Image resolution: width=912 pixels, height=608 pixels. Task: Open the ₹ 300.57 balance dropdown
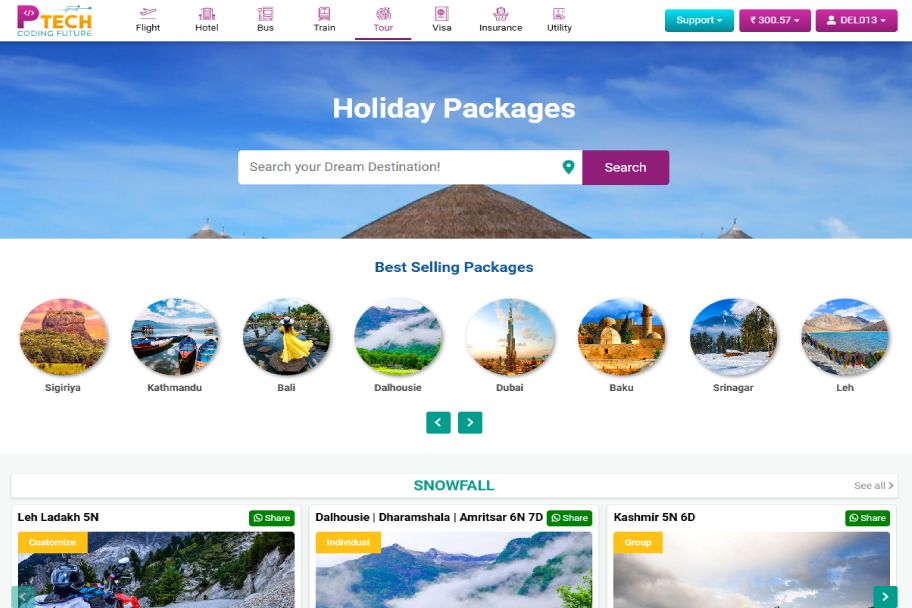pos(775,20)
